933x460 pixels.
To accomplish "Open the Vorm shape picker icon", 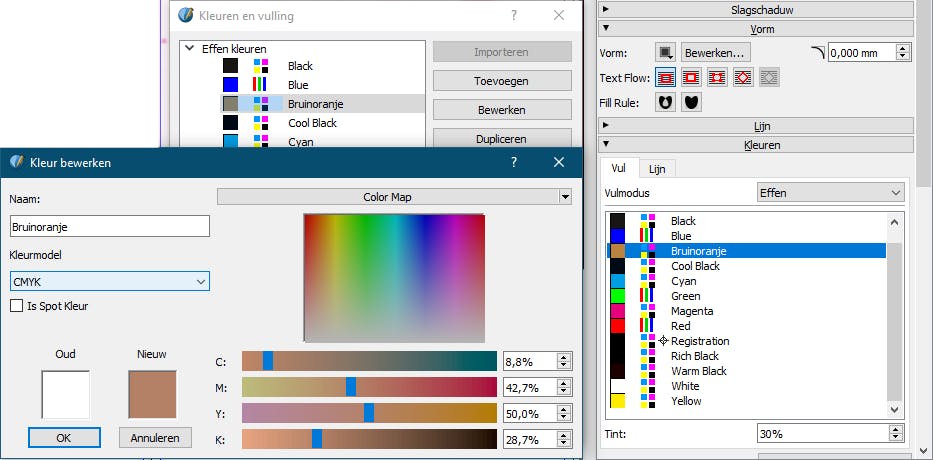I will [666, 52].
